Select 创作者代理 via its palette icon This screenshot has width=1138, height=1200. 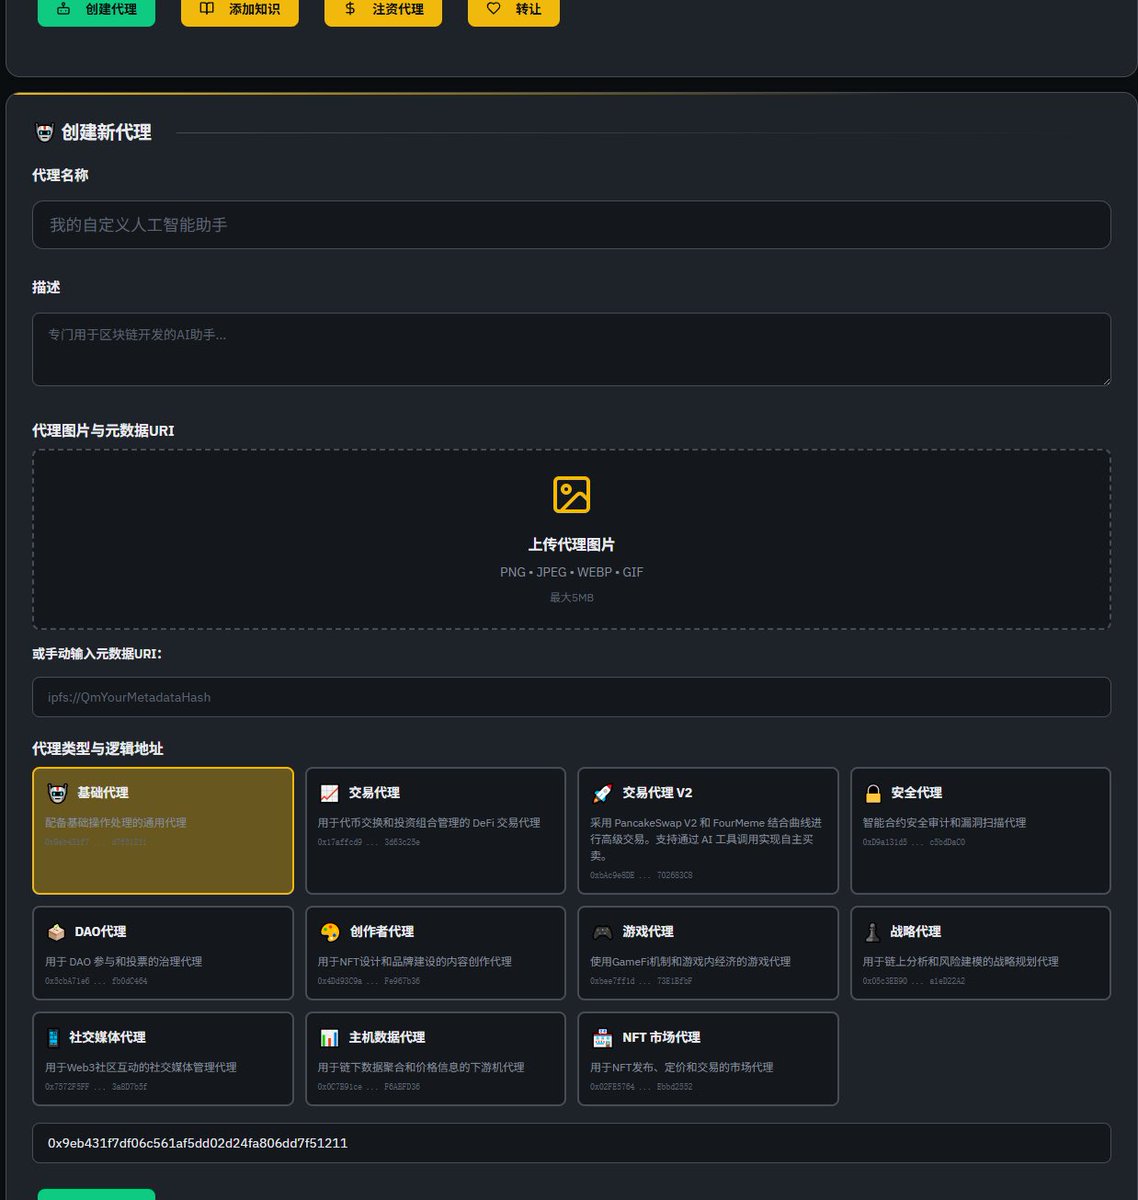330,932
